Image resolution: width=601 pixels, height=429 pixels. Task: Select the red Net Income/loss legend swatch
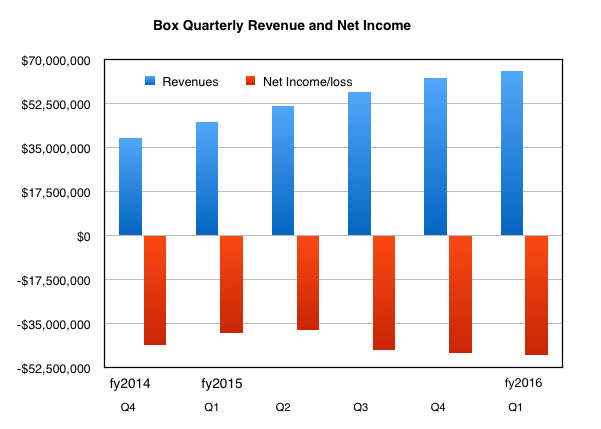(x=250, y=81)
